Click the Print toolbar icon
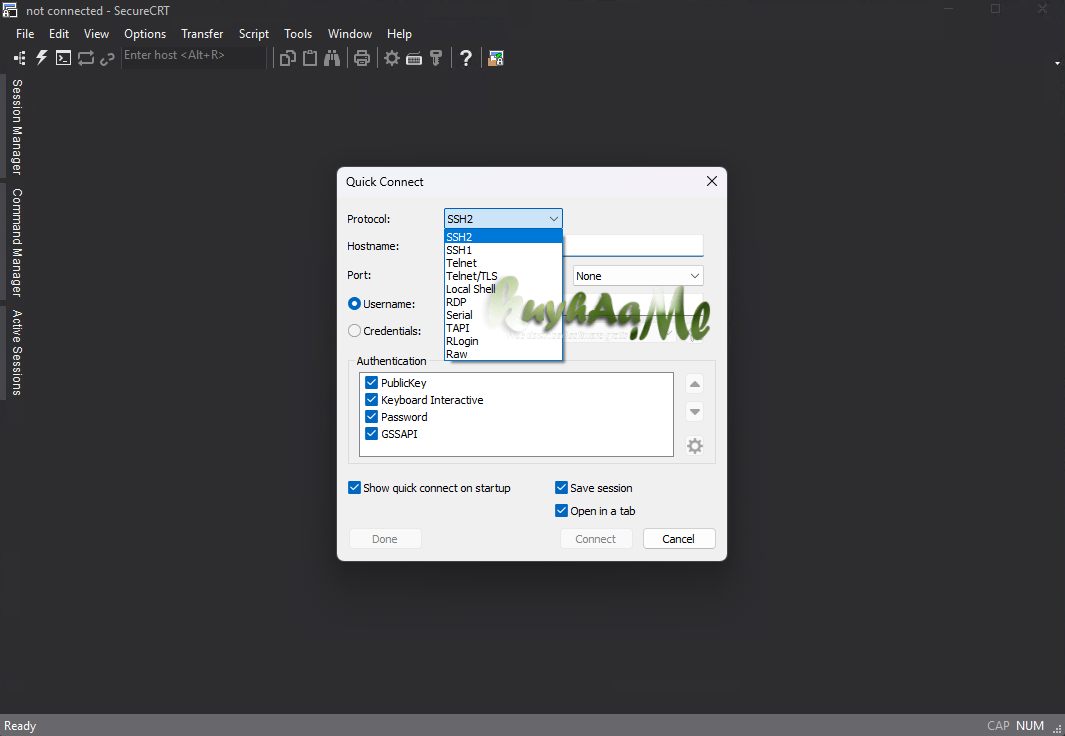The width and height of the screenshot is (1065, 736). click(x=362, y=58)
